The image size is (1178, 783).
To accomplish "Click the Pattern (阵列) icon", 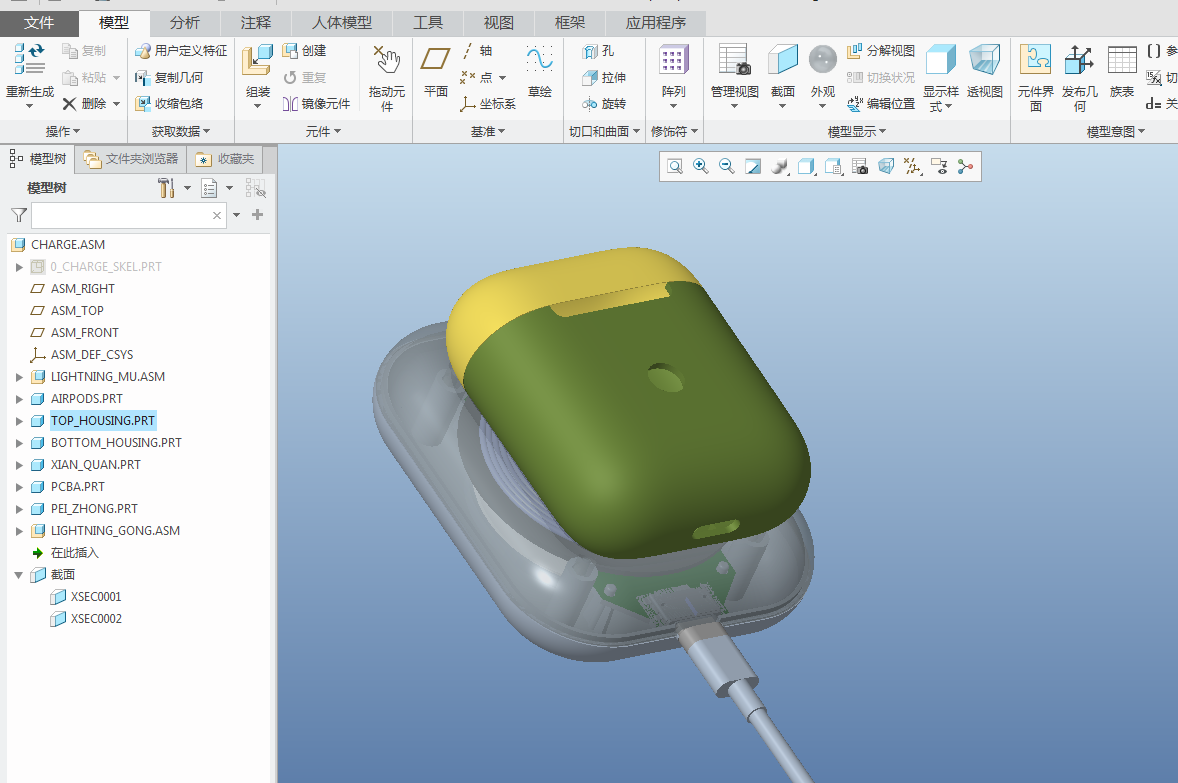I will pyautogui.click(x=673, y=60).
